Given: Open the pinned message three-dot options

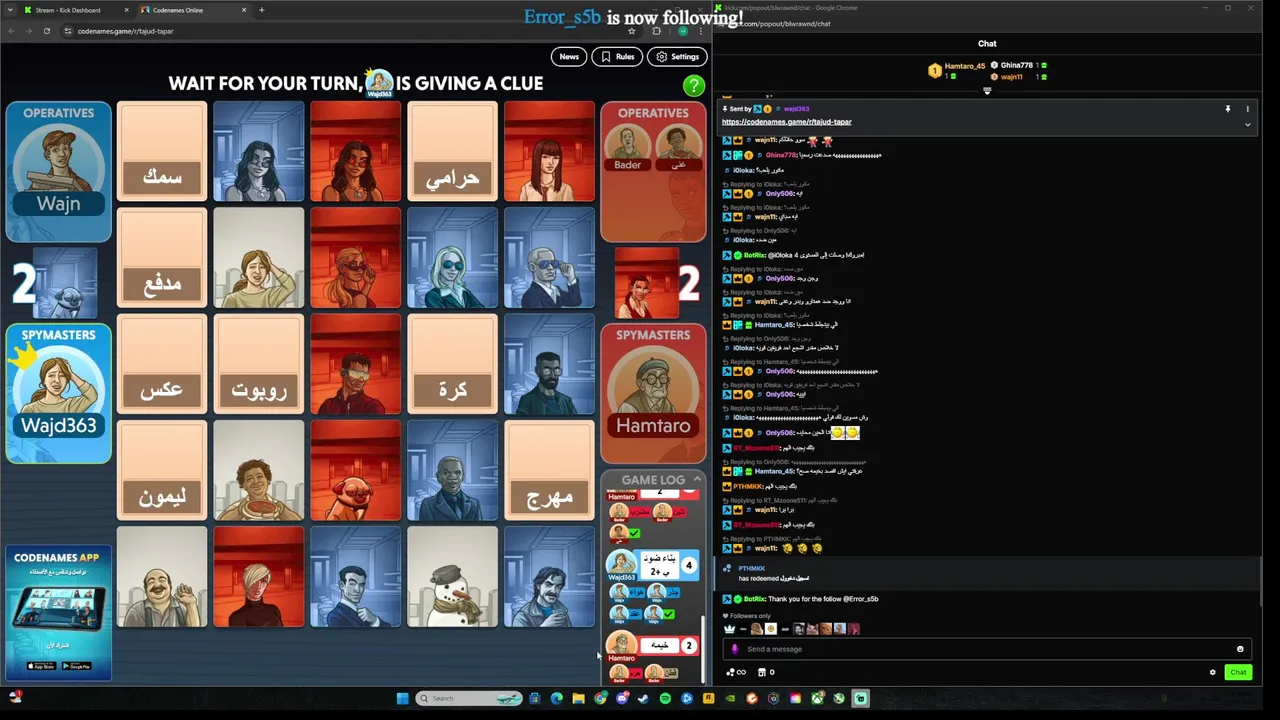Looking at the screenshot, I should point(1247,109).
